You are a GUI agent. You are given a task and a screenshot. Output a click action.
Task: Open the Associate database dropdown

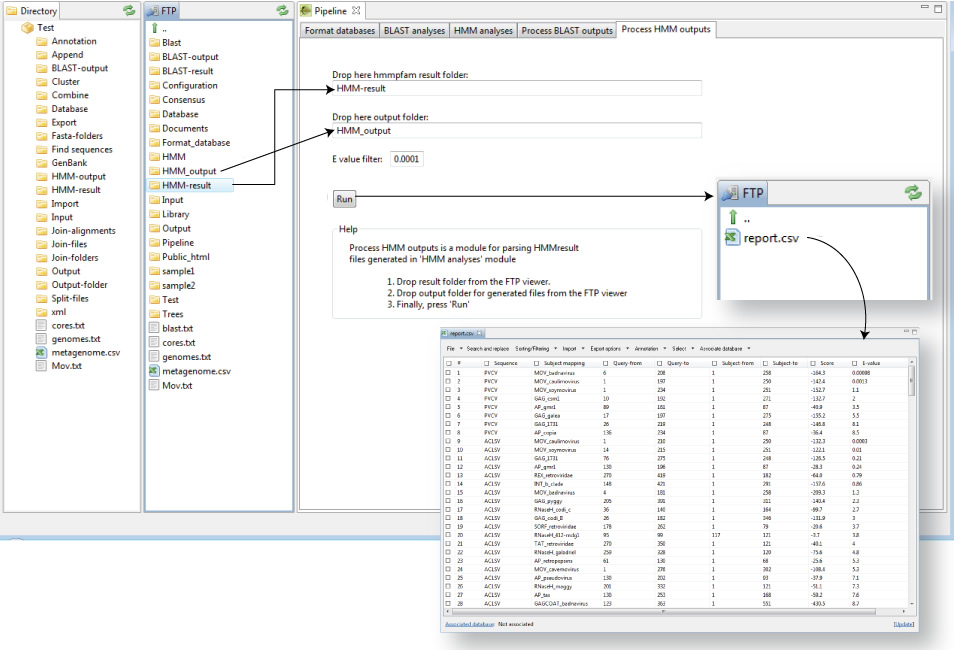point(723,348)
